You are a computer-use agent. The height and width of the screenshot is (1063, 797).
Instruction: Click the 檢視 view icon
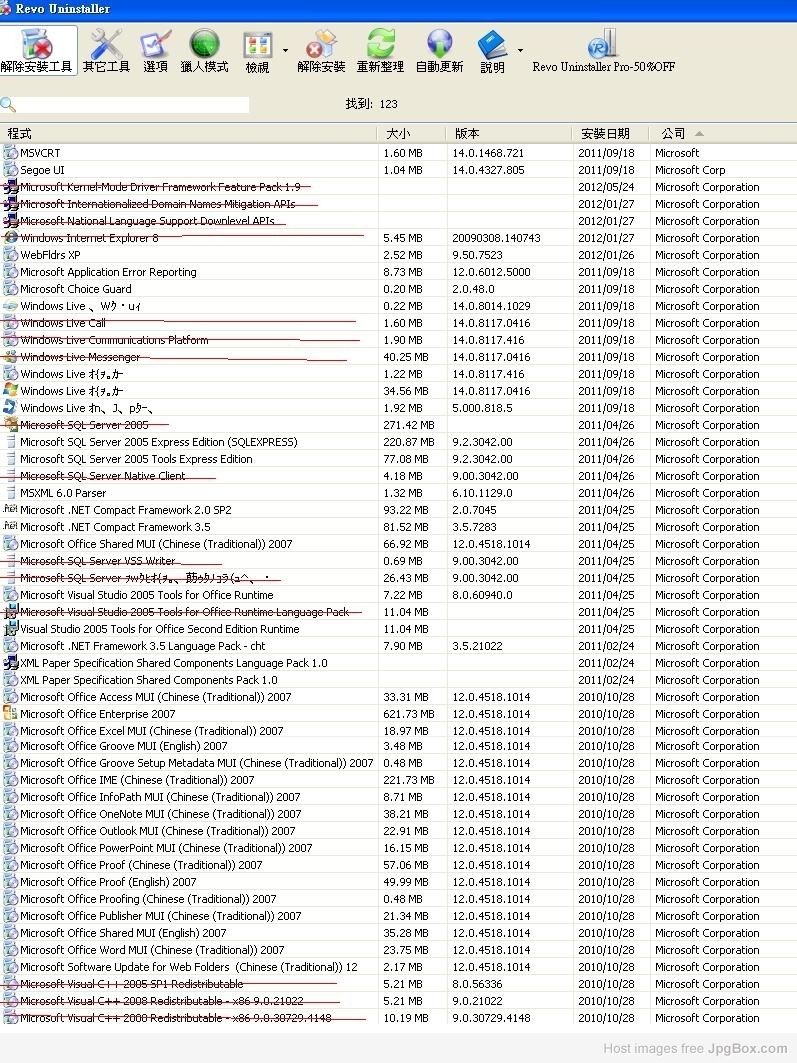tap(257, 52)
